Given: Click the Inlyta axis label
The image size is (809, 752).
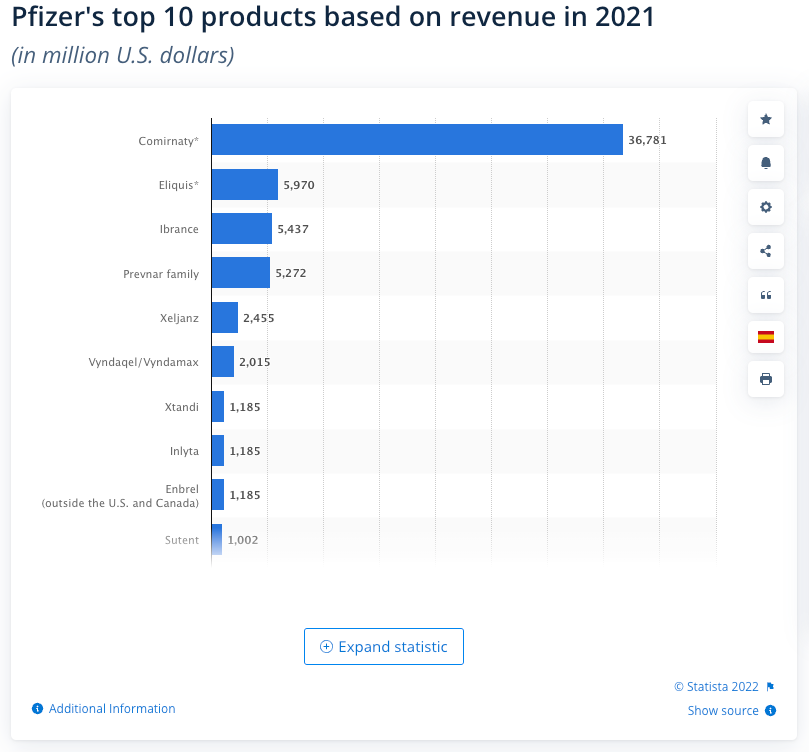Looking at the screenshot, I should 184,451.
